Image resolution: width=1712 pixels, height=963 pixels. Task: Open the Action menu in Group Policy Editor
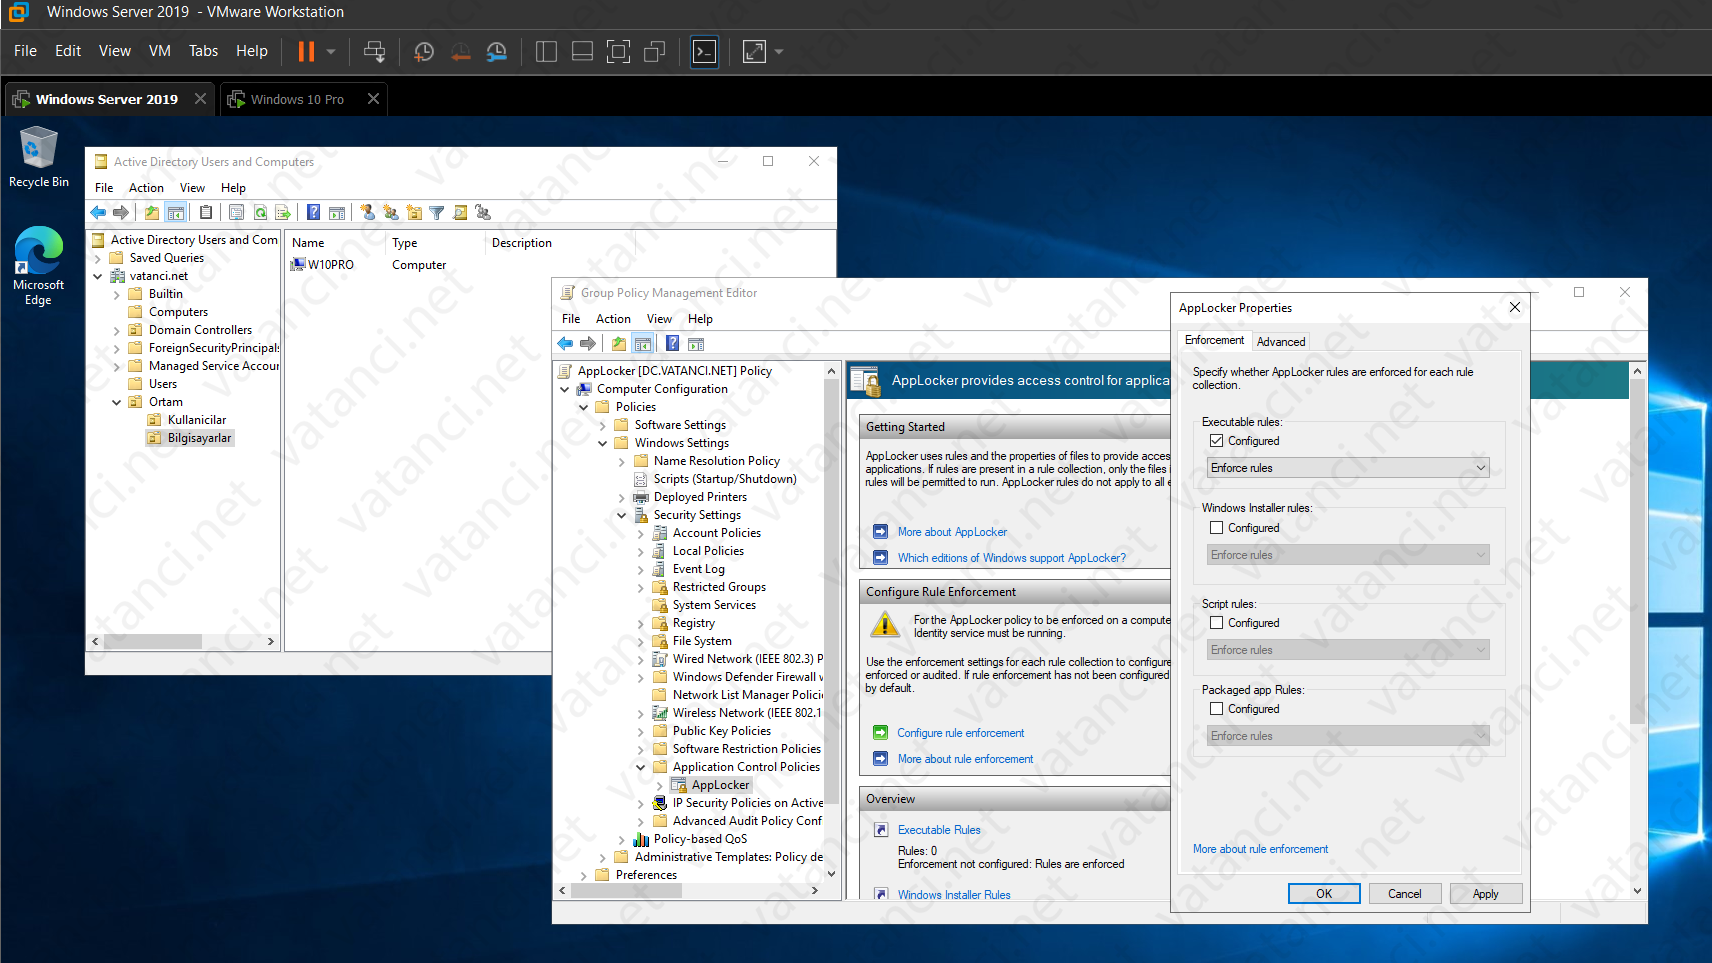point(613,318)
